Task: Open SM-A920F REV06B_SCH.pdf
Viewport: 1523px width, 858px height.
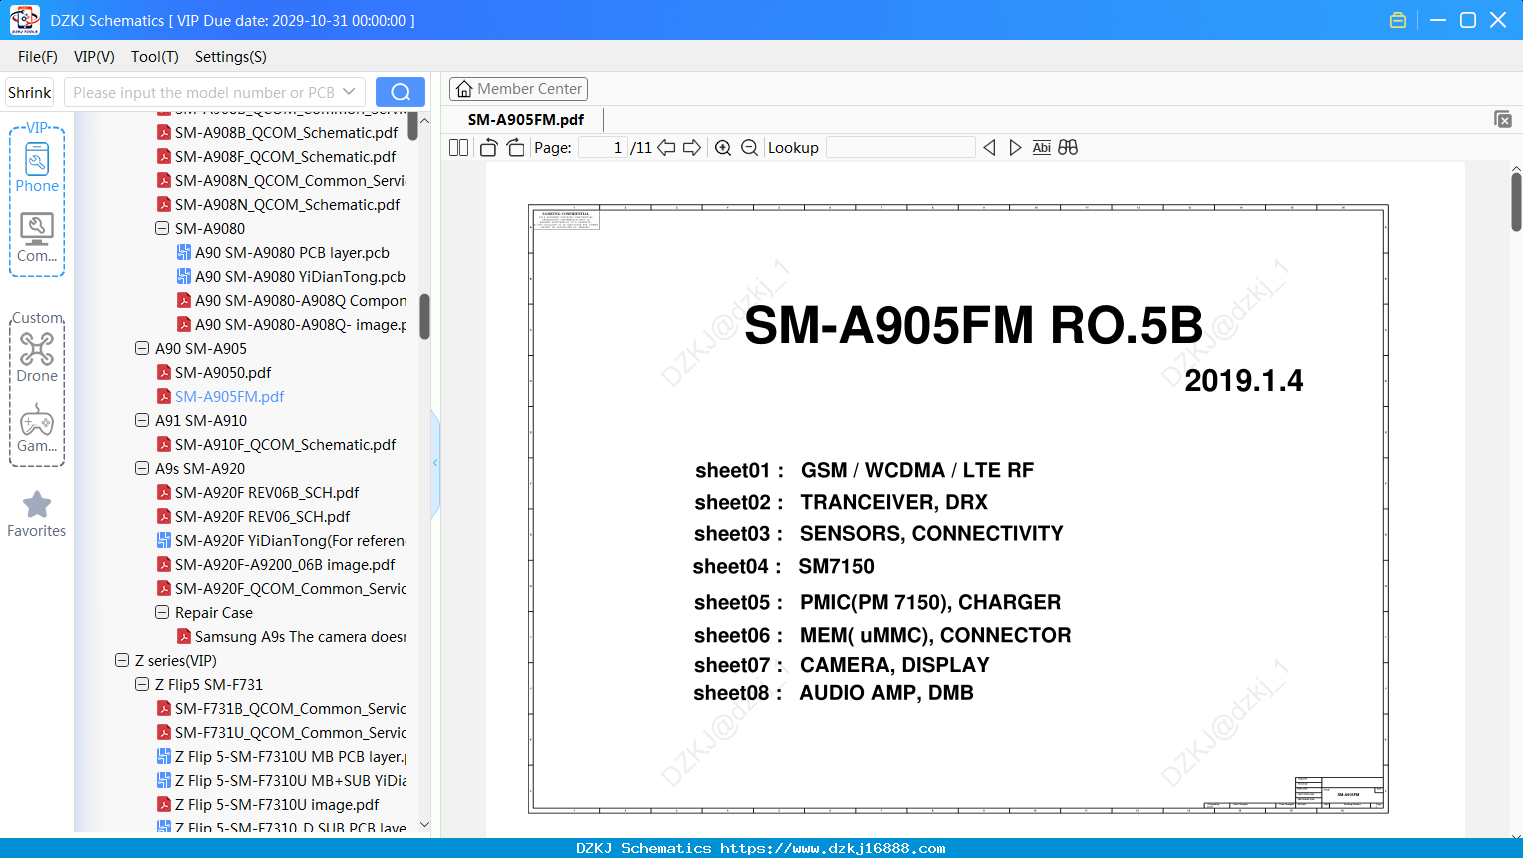Action: pyautogui.click(x=267, y=492)
